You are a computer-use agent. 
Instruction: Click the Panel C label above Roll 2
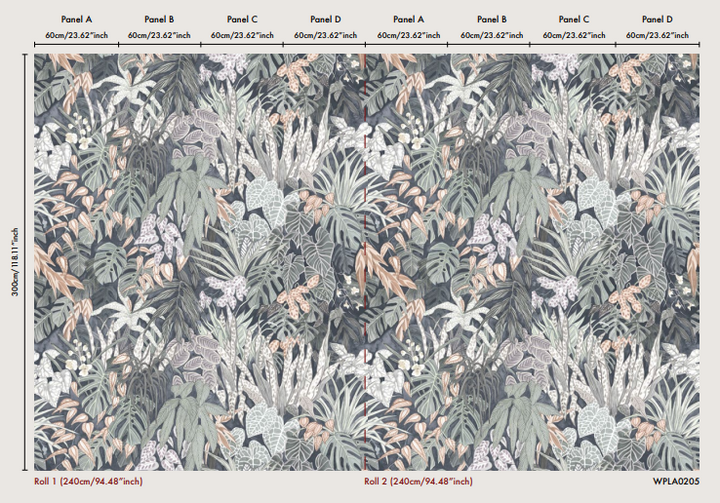(573, 19)
